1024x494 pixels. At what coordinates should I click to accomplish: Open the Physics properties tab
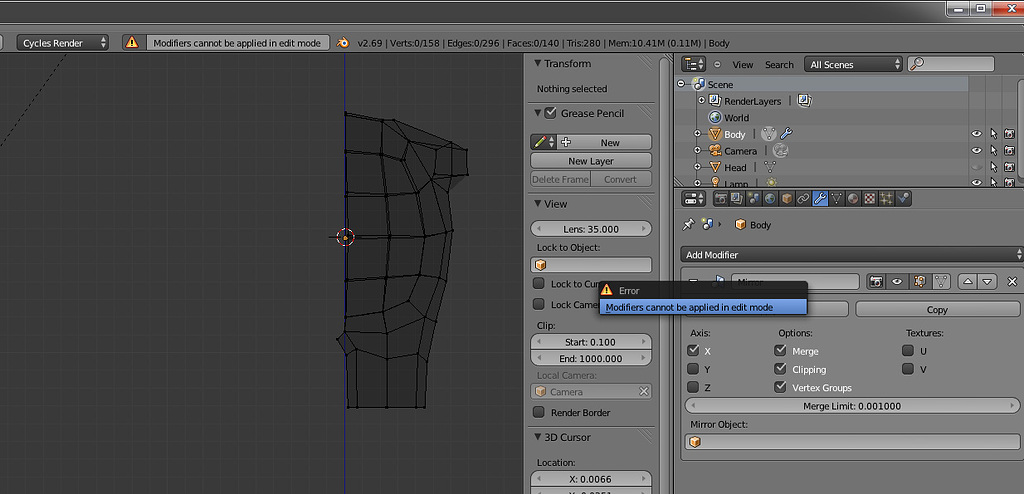click(903, 199)
